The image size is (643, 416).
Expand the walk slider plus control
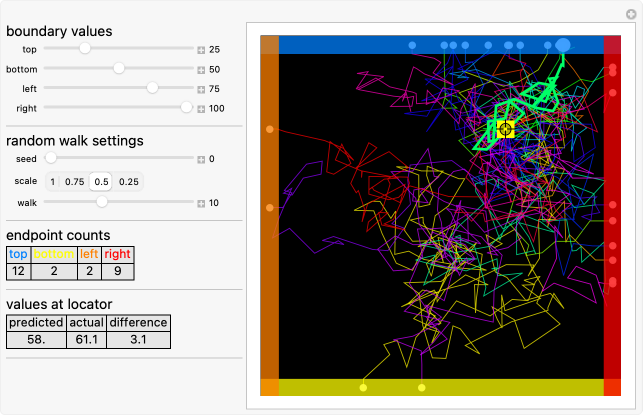[201, 203]
